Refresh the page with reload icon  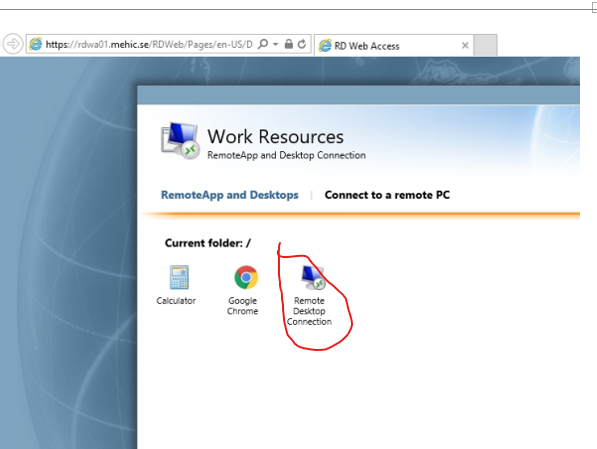click(x=302, y=44)
